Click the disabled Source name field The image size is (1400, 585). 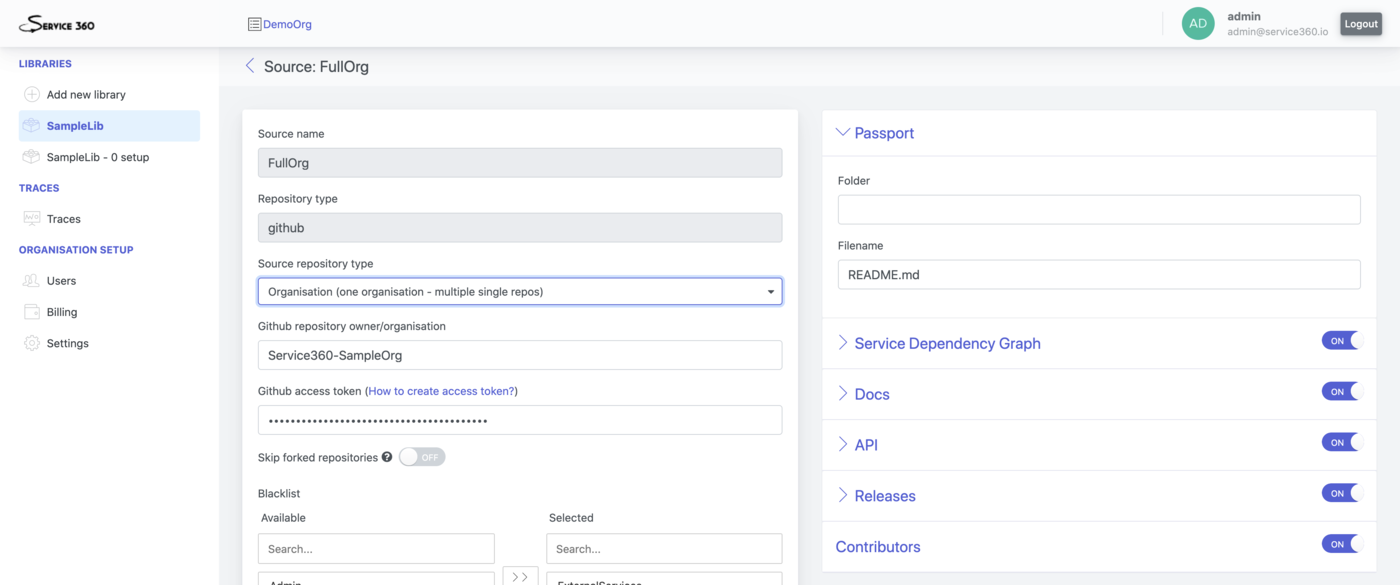click(520, 163)
